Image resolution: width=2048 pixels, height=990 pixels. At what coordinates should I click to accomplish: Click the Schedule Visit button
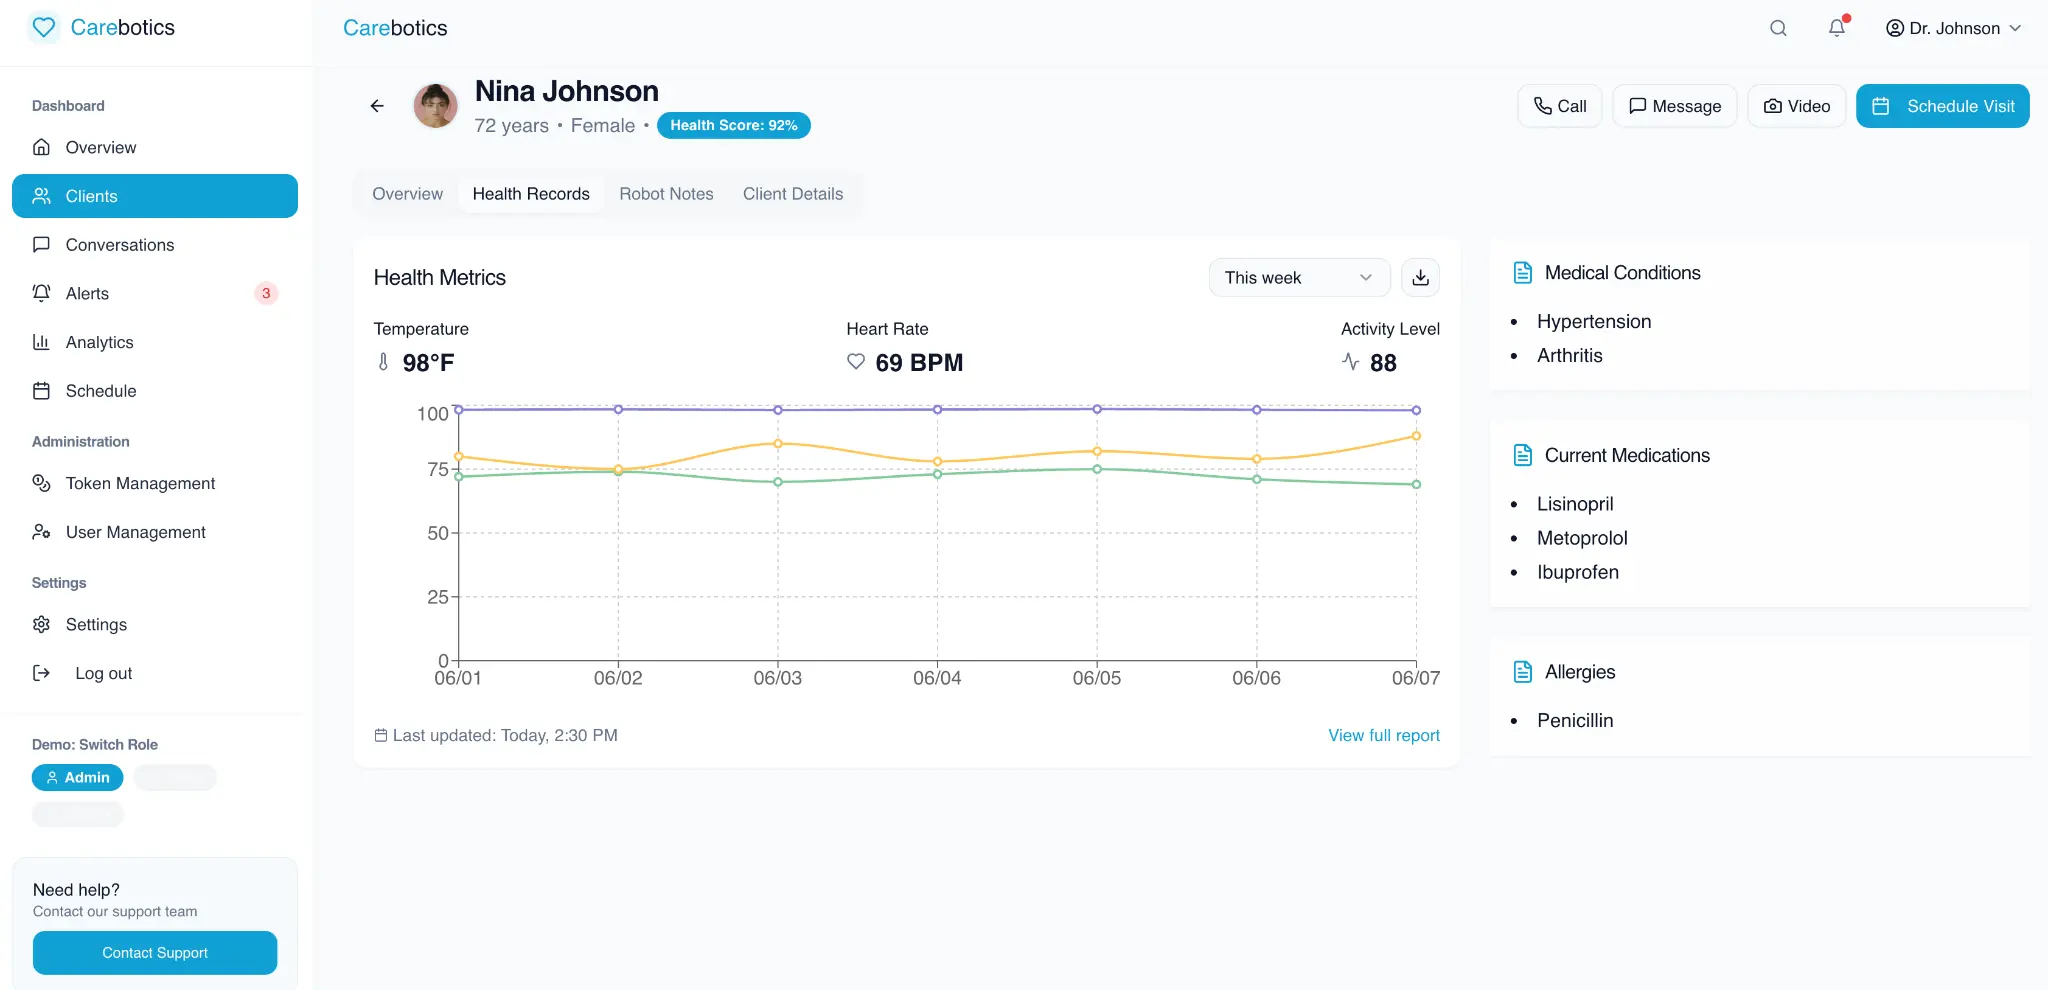click(1942, 106)
